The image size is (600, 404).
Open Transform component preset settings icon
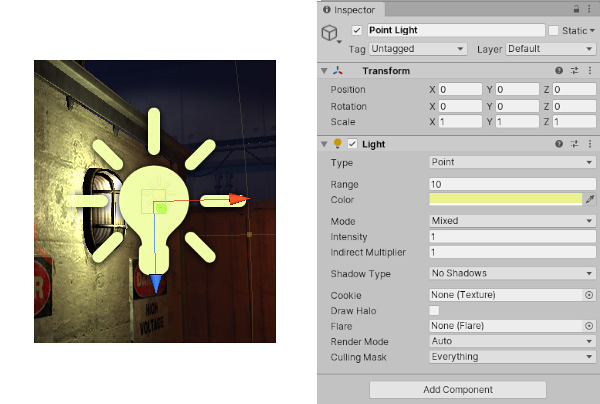(575, 71)
